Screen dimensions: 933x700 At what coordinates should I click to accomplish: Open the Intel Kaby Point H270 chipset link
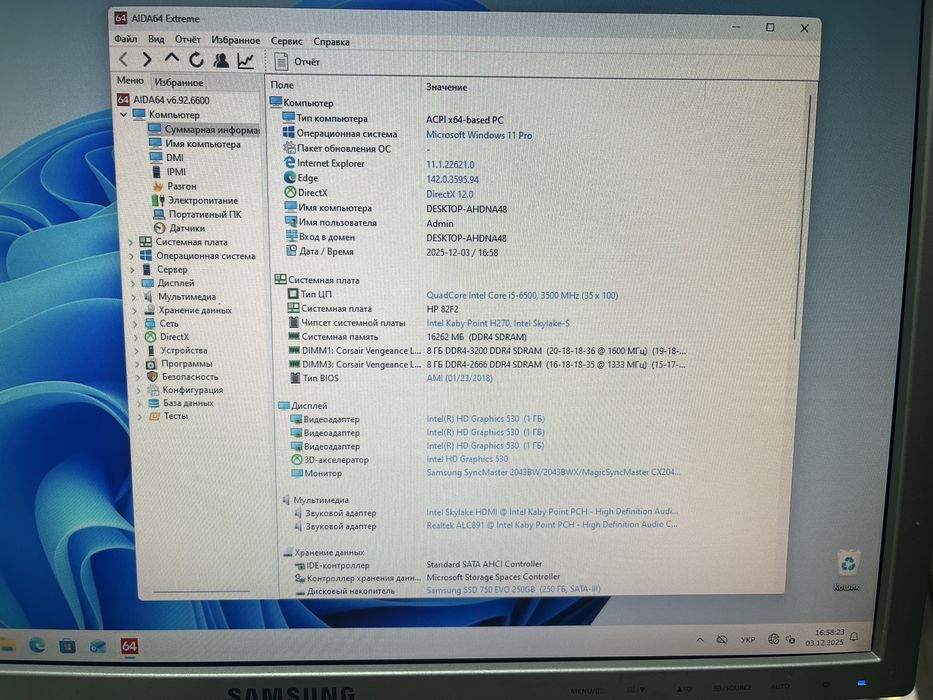point(497,323)
